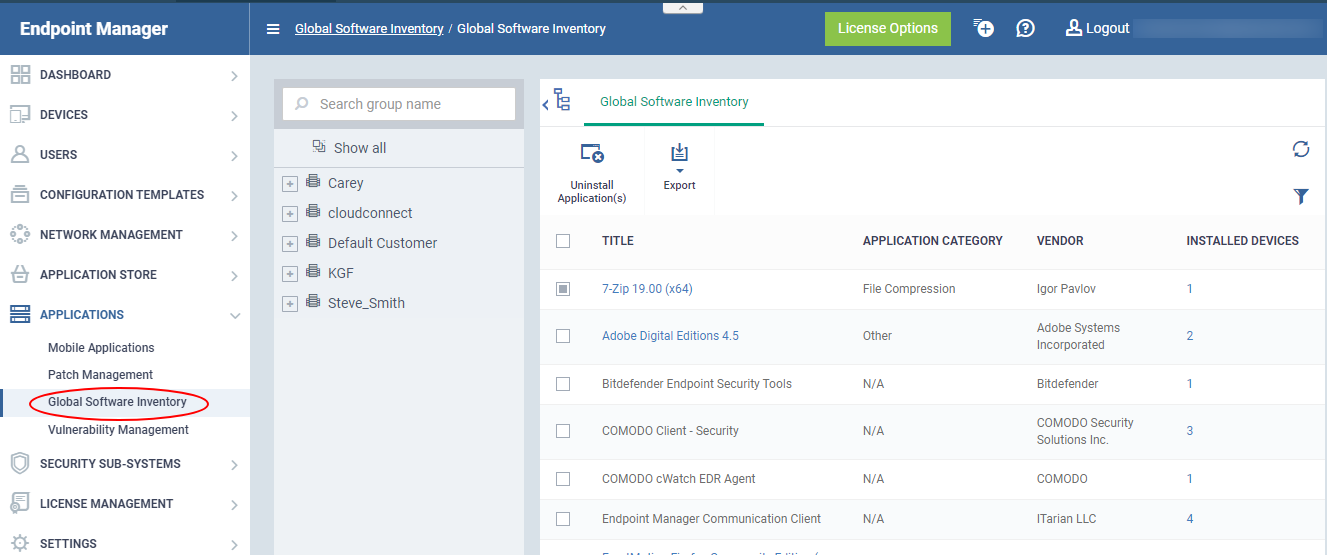Check the Endpoint Manager Communication Client checkbox
The height and width of the screenshot is (555, 1327).
coord(563,519)
